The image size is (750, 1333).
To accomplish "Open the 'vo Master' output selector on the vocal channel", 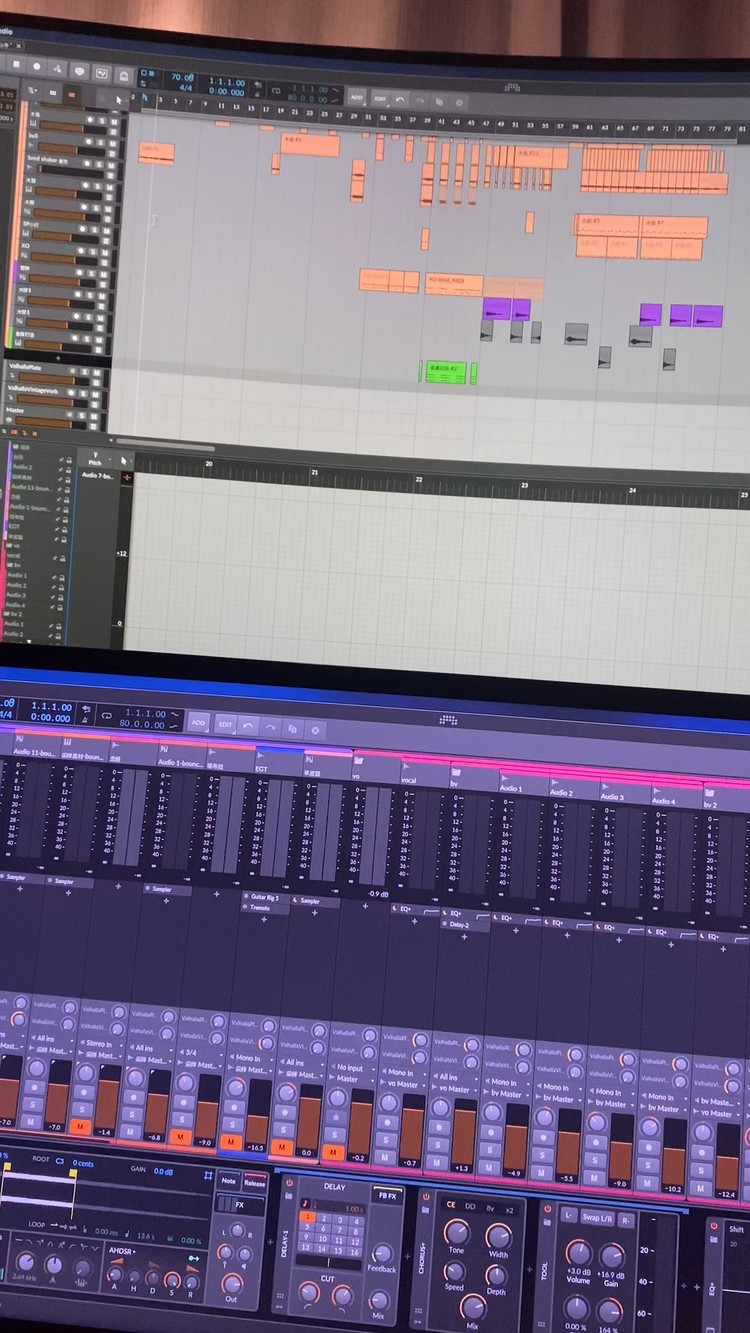I will pyautogui.click(x=401, y=1084).
